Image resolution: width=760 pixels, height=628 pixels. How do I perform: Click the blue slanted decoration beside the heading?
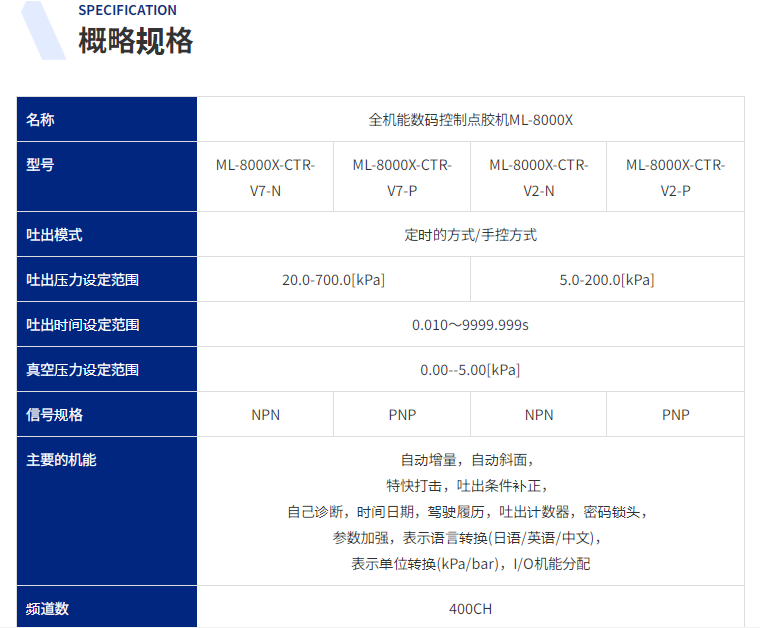click(43, 30)
